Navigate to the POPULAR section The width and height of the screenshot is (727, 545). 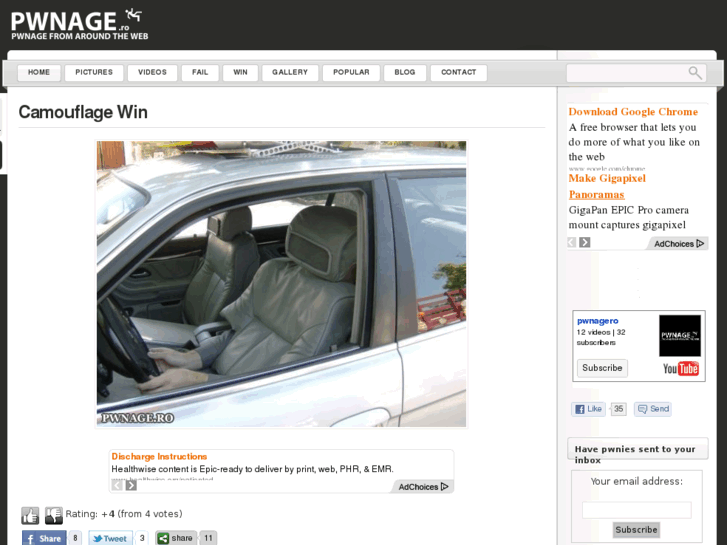(x=351, y=72)
